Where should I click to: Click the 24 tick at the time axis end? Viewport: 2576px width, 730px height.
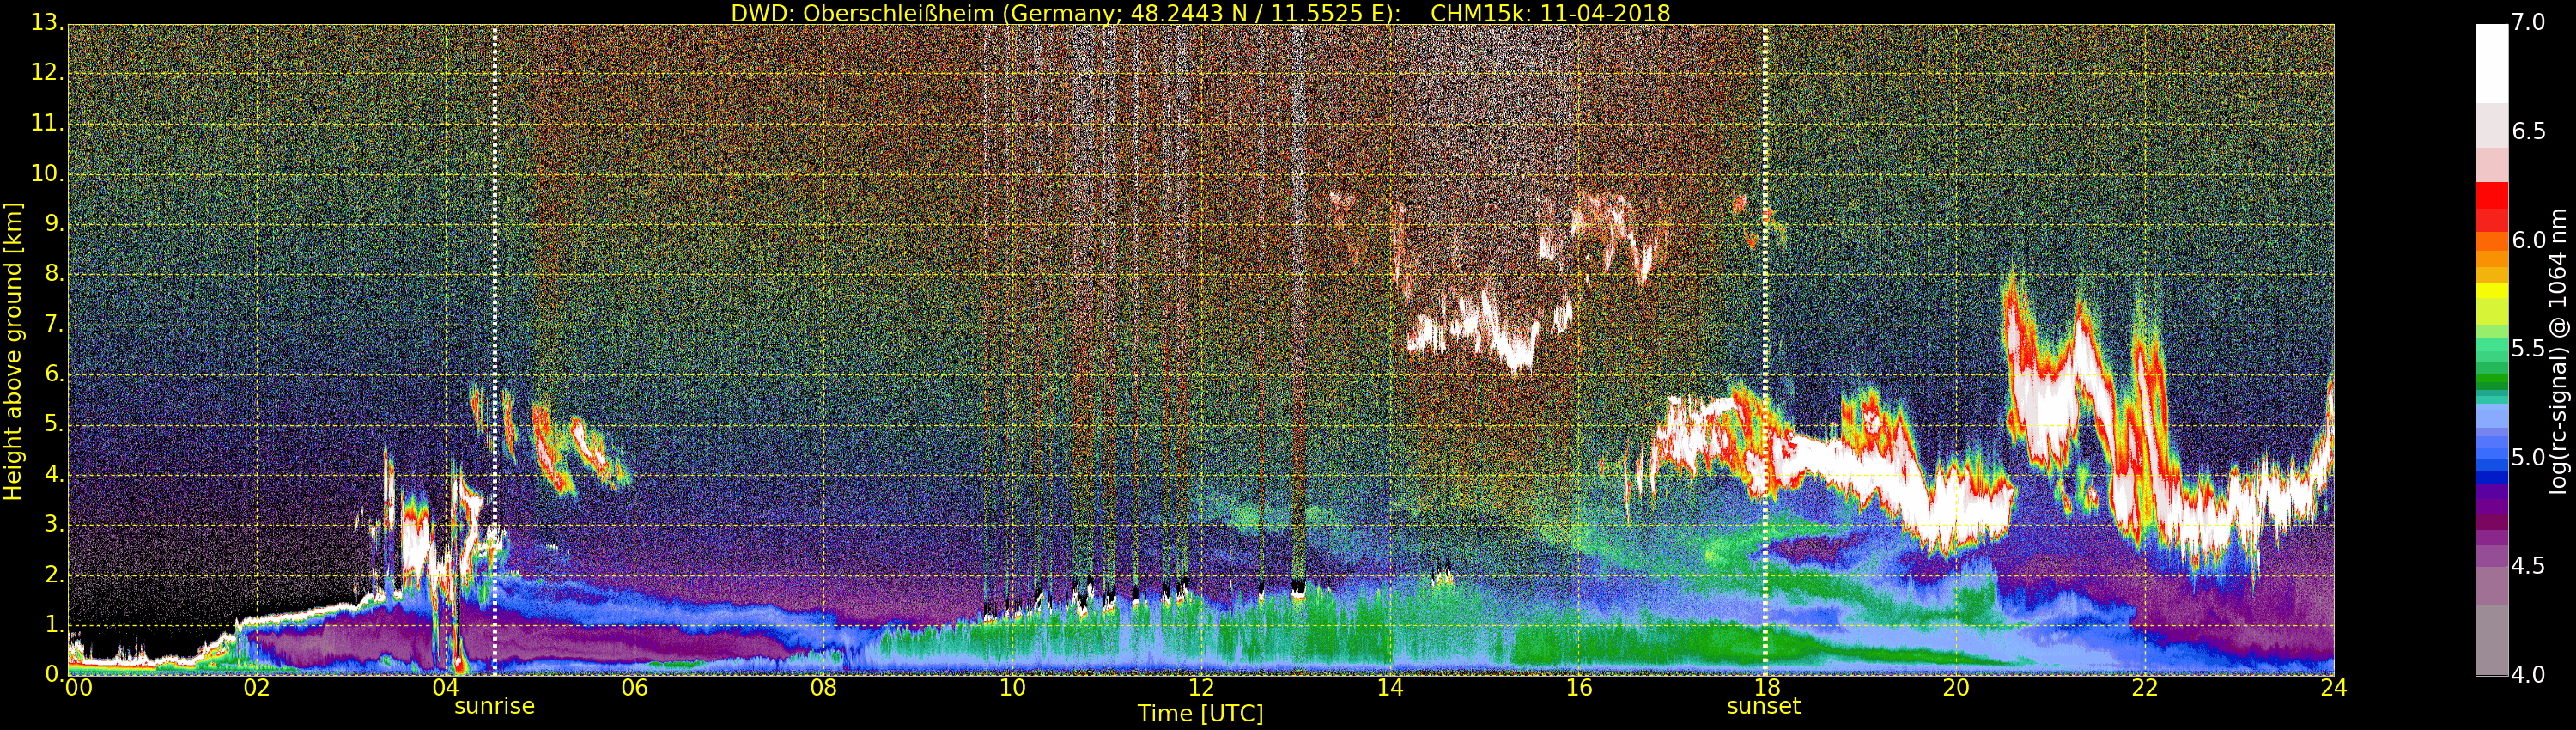pyautogui.click(x=2333, y=688)
